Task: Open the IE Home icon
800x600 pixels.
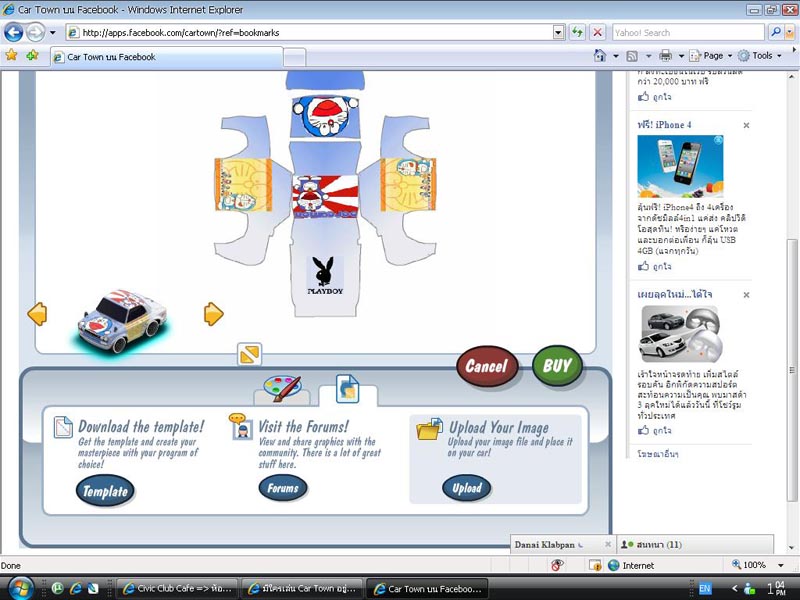Action: (603, 56)
